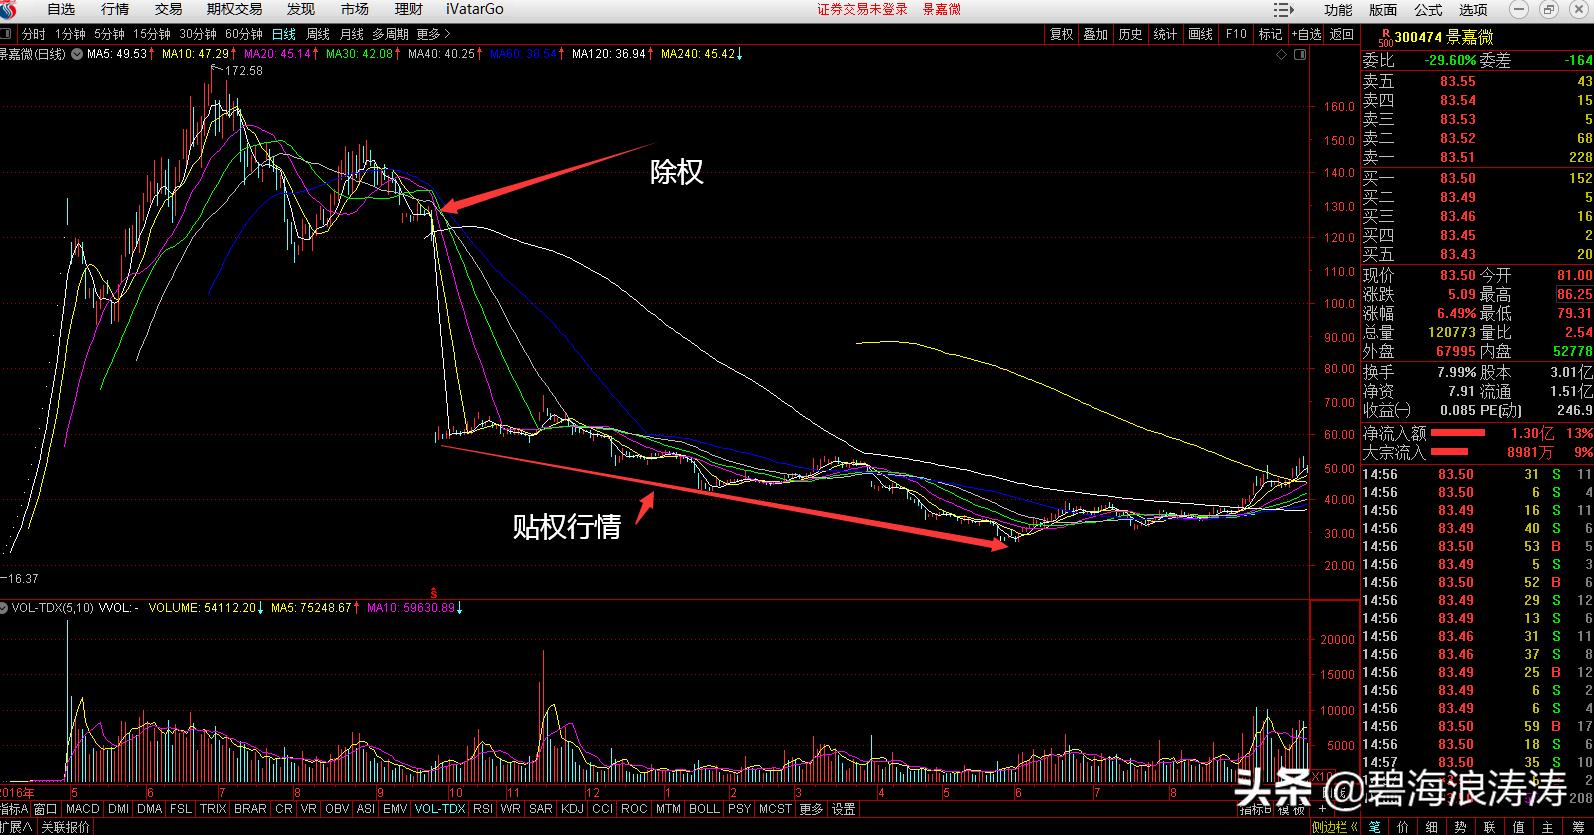The image size is (1594, 835).
Task: Select the BRAR indicator tab
Action: (x=250, y=809)
